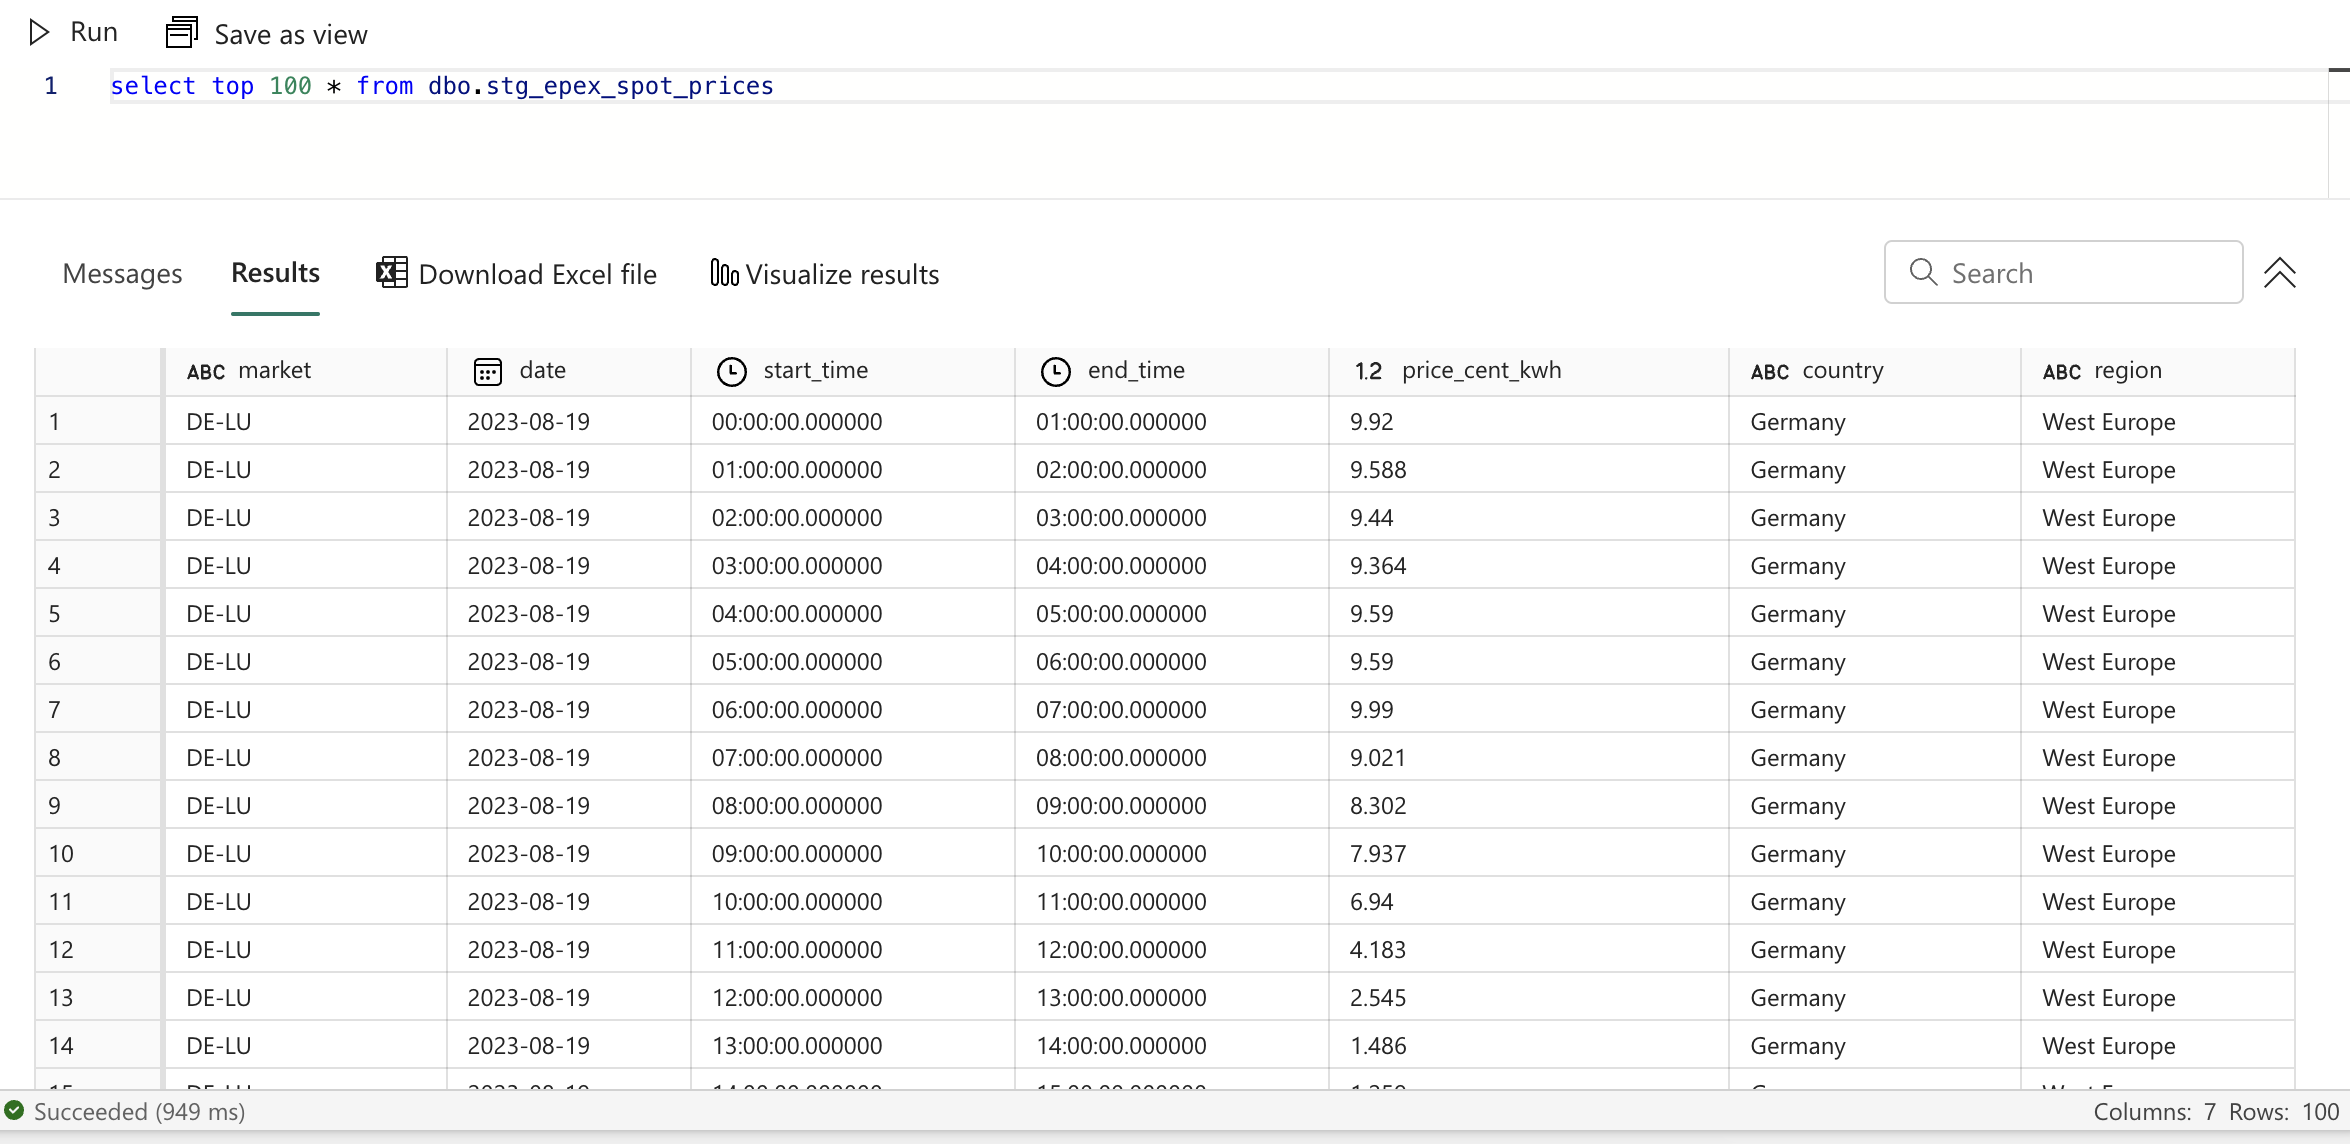The width and height of the screenshot is (2350, 1144).
Task: Click the Save as view icon
Action: click(x=181, y=31)
